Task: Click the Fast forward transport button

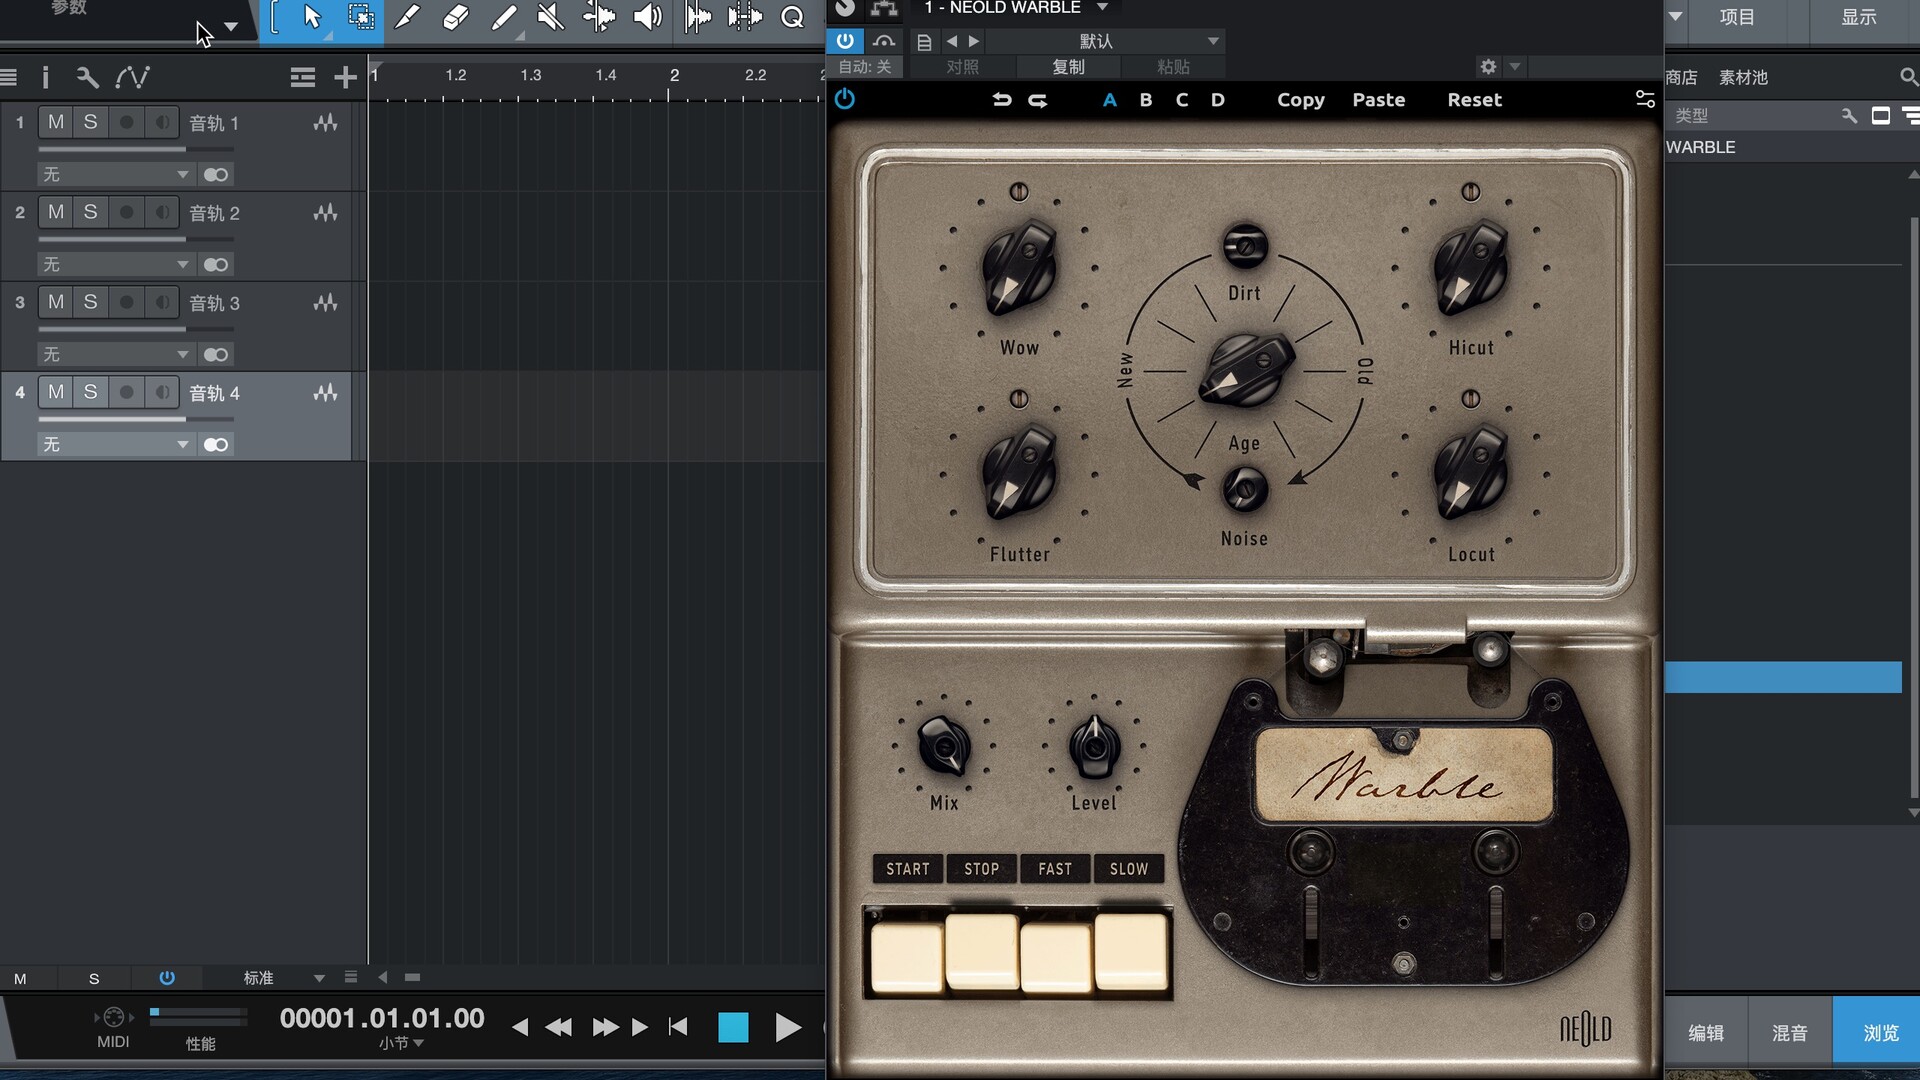Action: pos(605,1027)
